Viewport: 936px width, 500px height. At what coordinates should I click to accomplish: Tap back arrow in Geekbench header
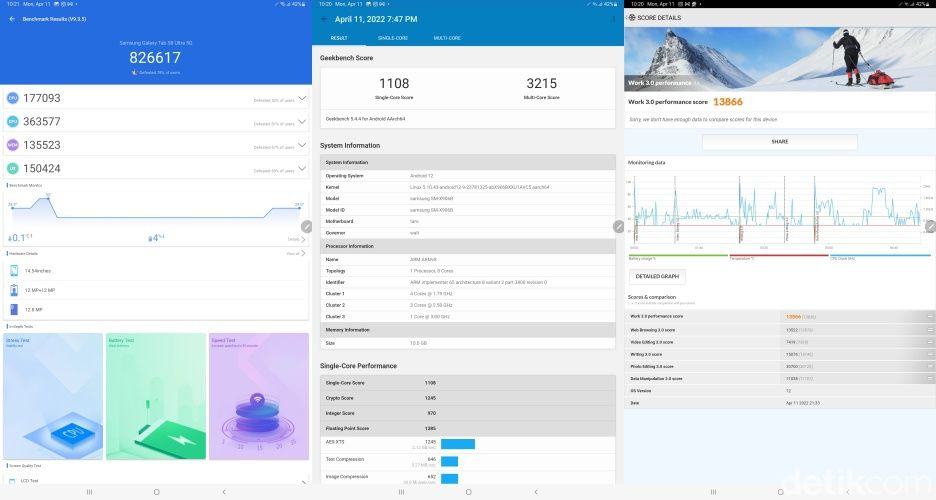(324, 19)
